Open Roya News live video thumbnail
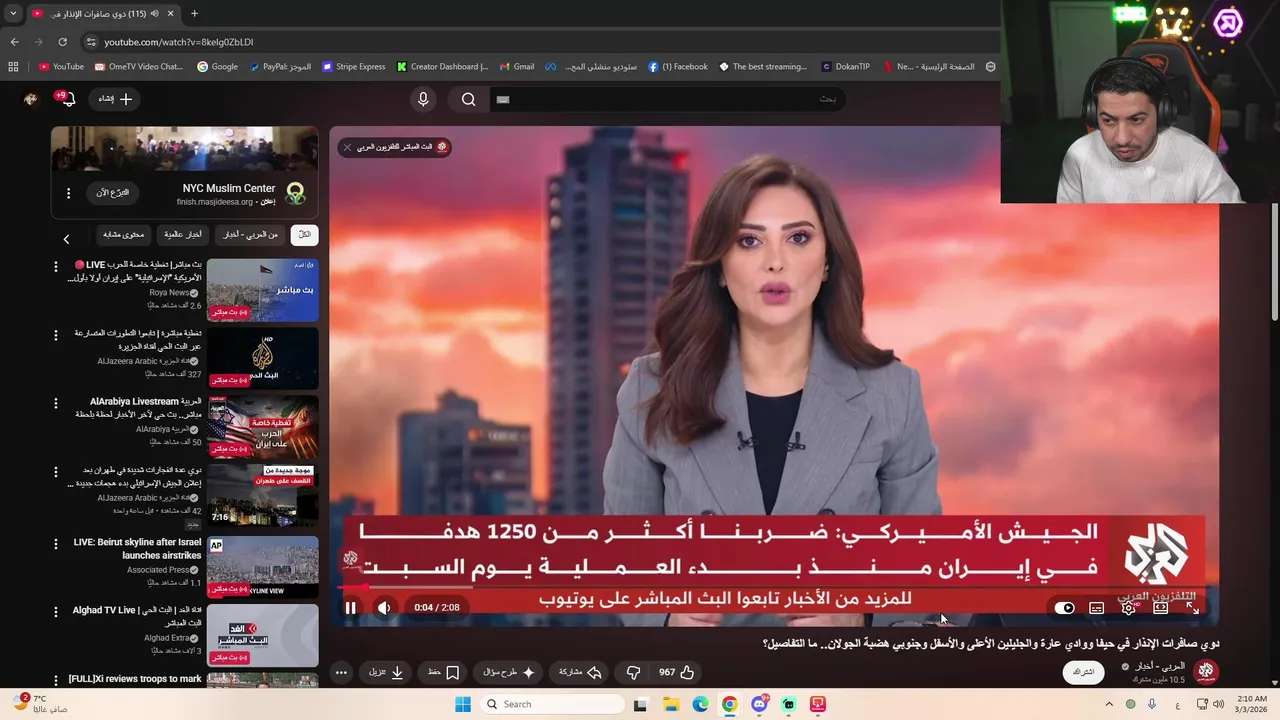Image resolution: width=1280 pixels, height=720 pixels. [263, 290]
